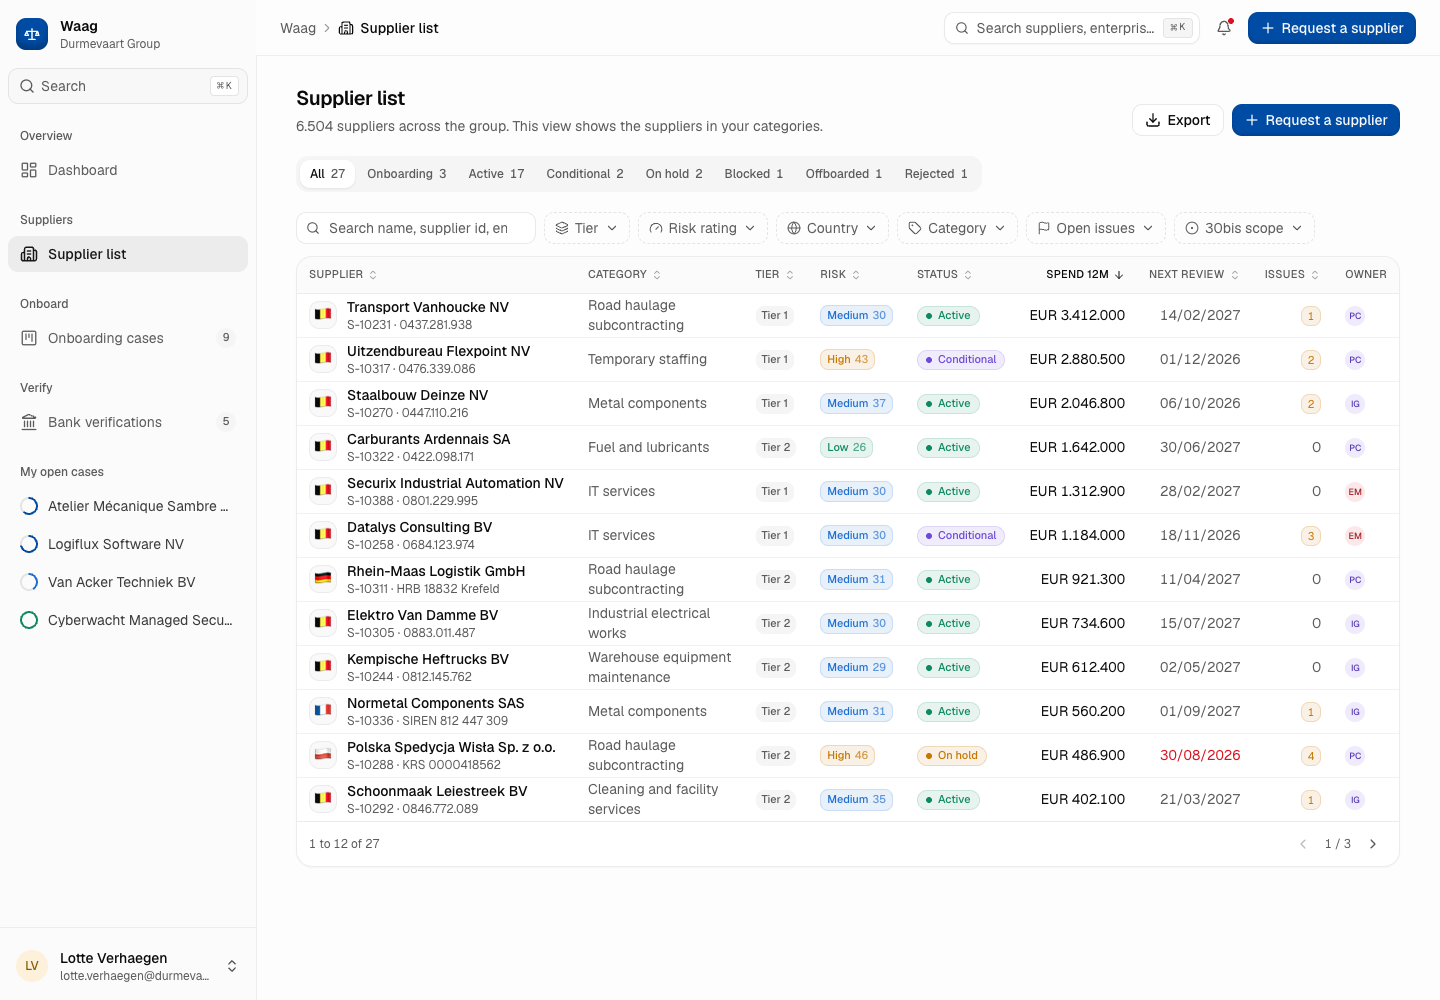Open the Dashboard page
The width and height of the screenshot is (1440, 1000).
128,170
